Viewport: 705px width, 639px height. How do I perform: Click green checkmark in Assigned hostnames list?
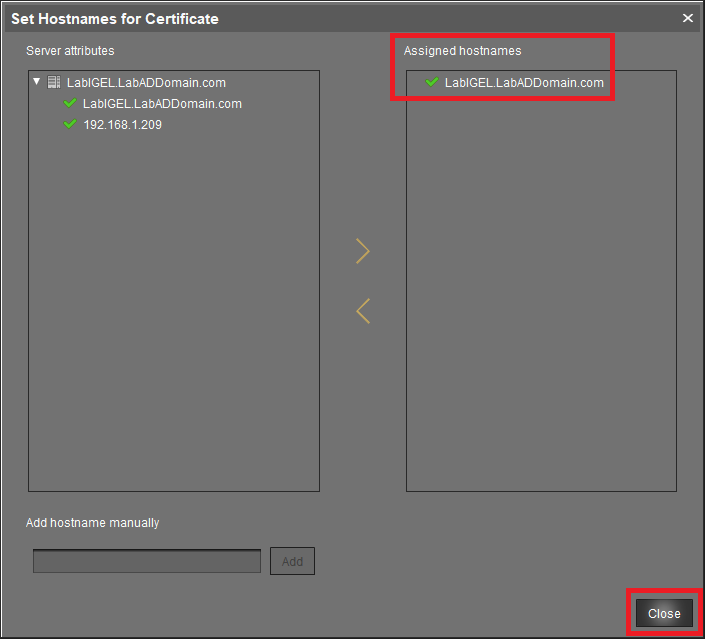tap(432, 83)
